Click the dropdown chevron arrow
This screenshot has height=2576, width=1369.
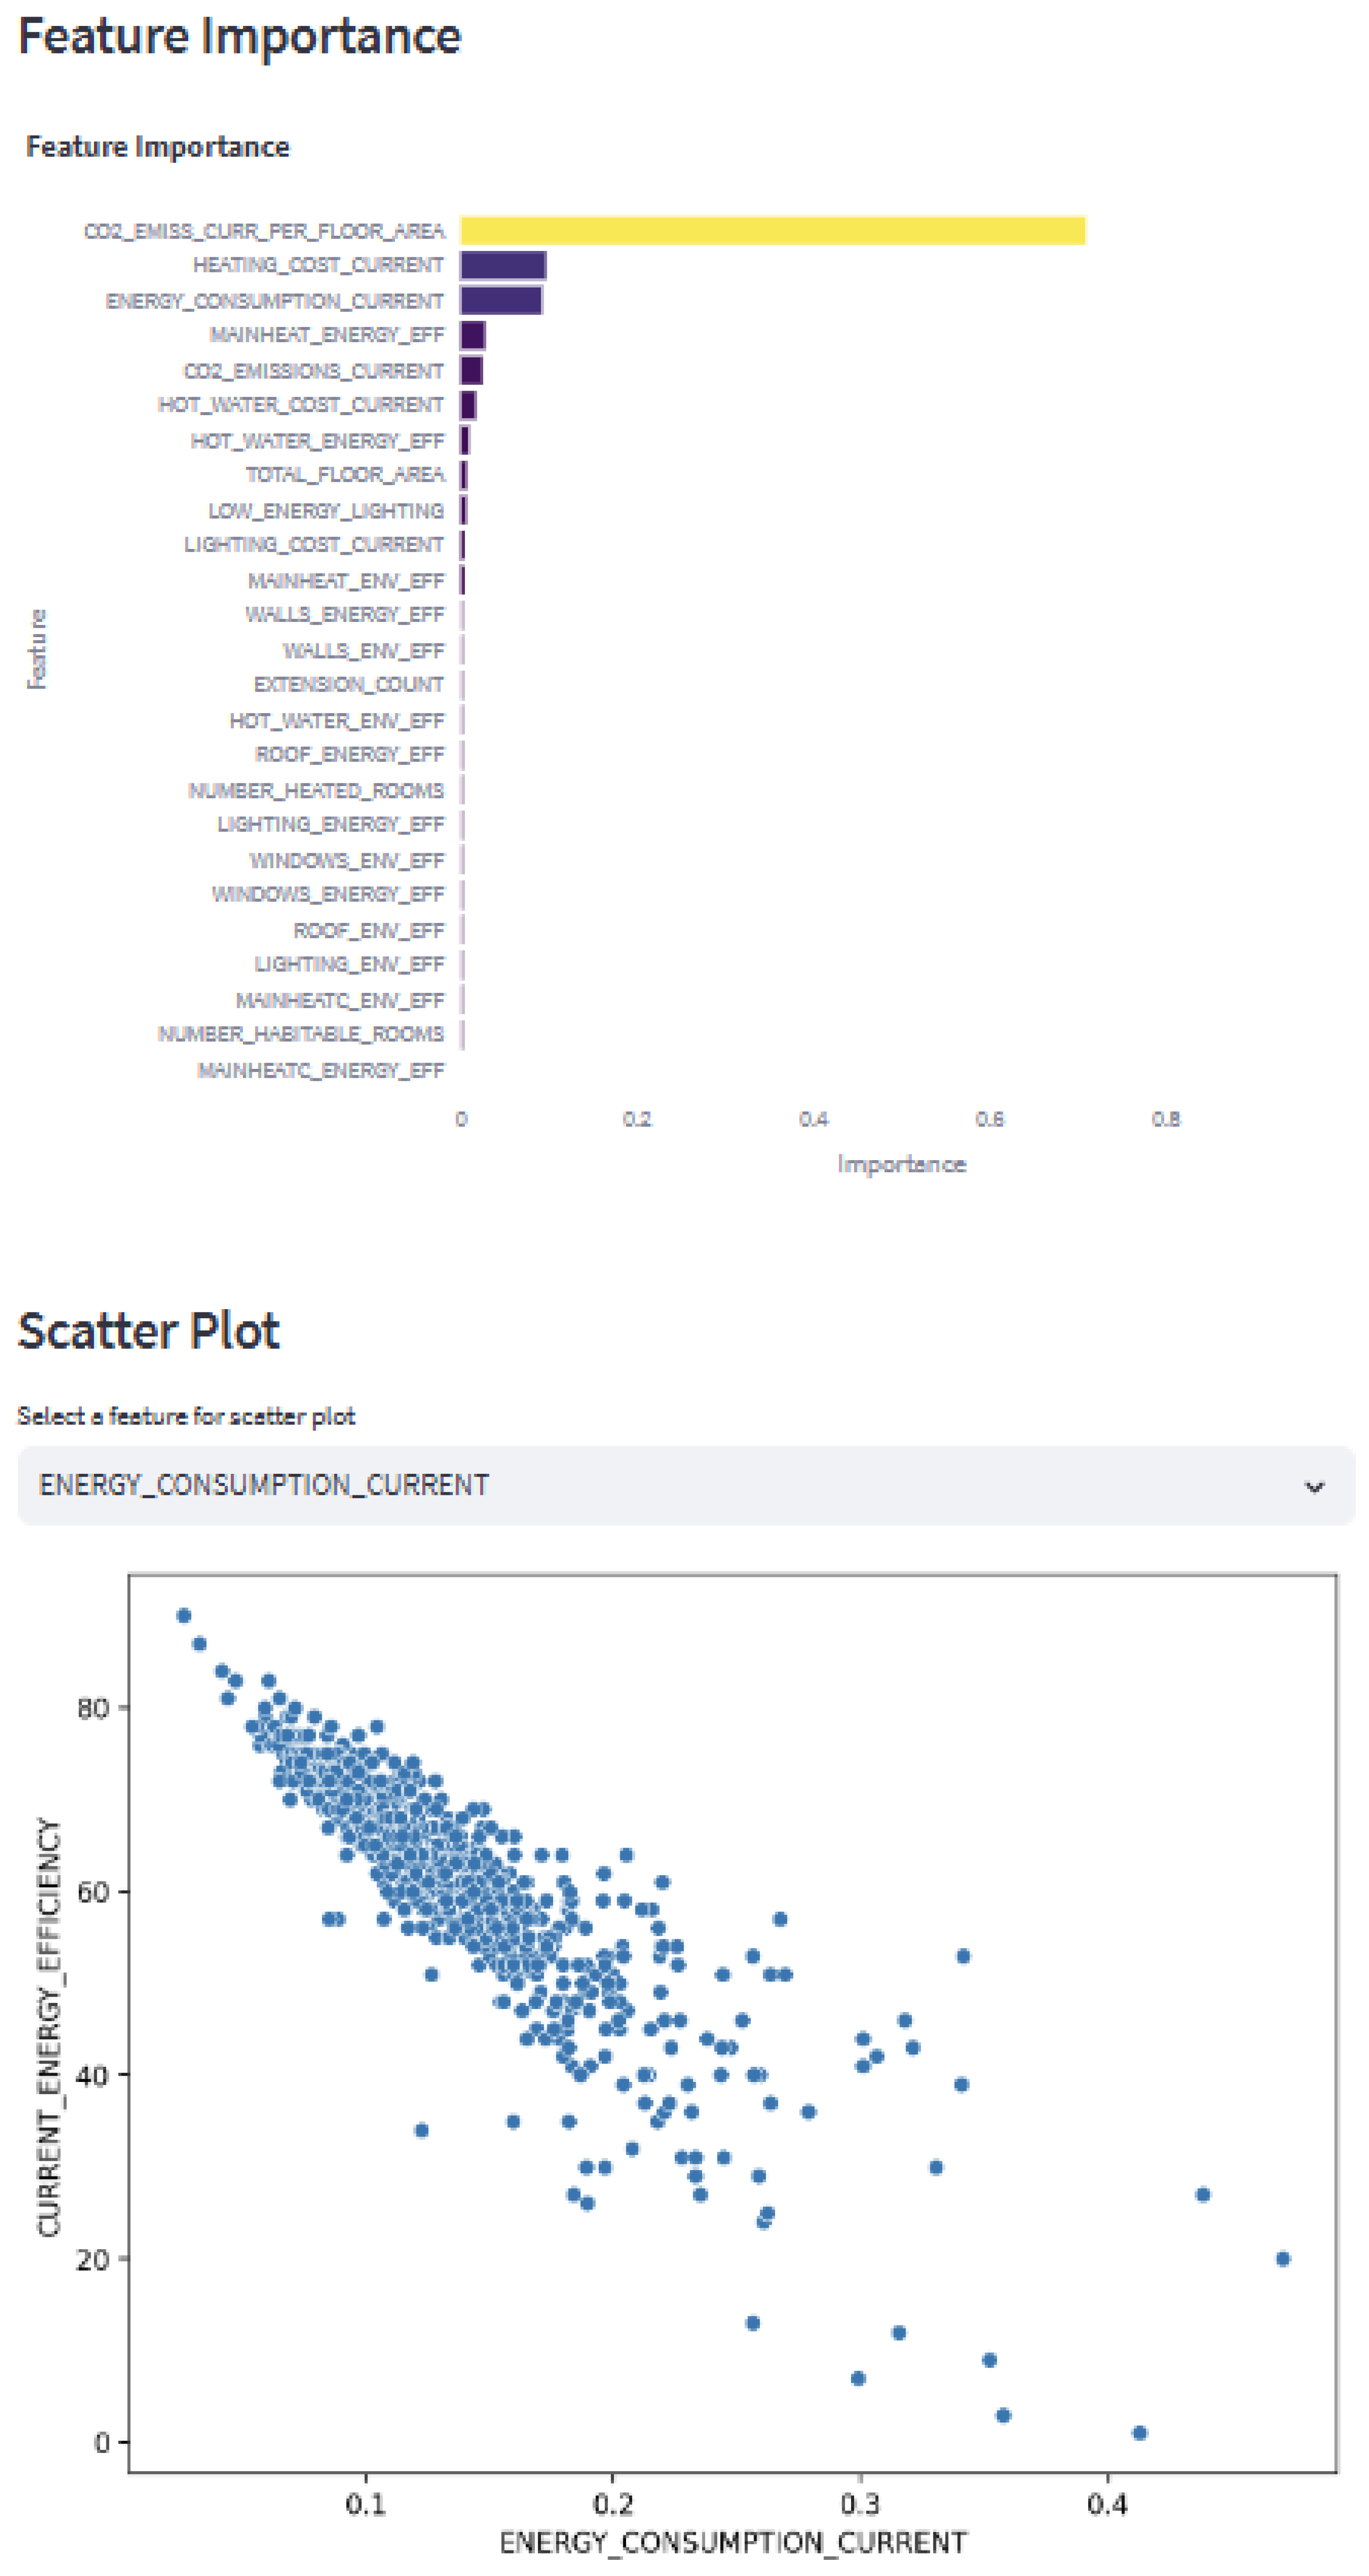(x=1314, y=1487)
